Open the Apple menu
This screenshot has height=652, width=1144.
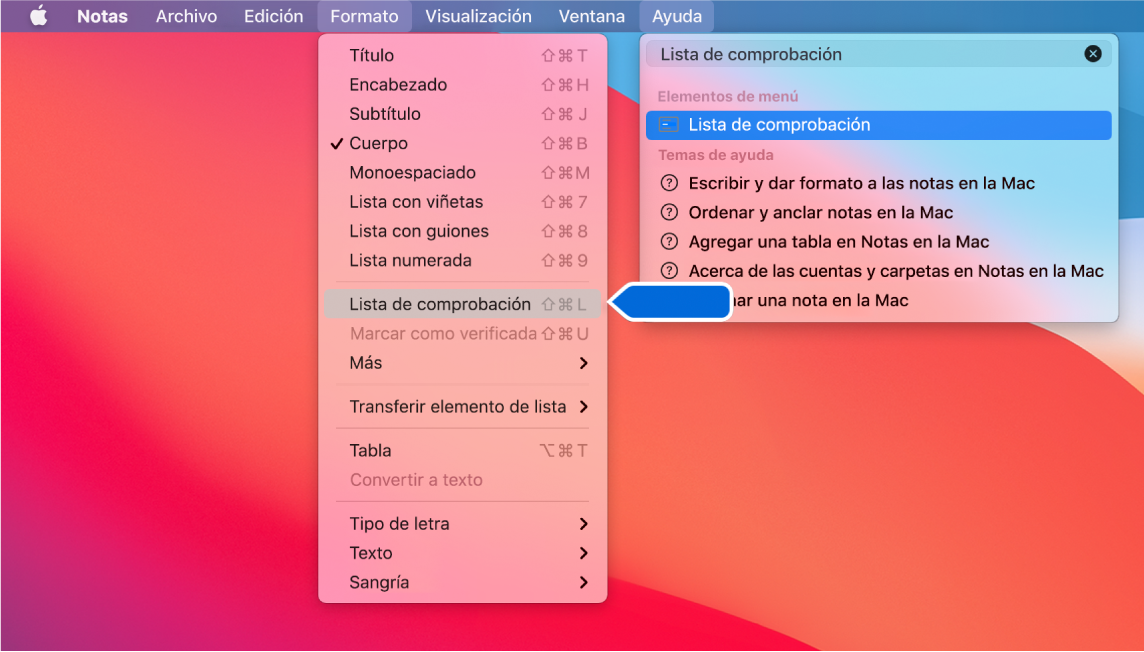tap(38, 16)
